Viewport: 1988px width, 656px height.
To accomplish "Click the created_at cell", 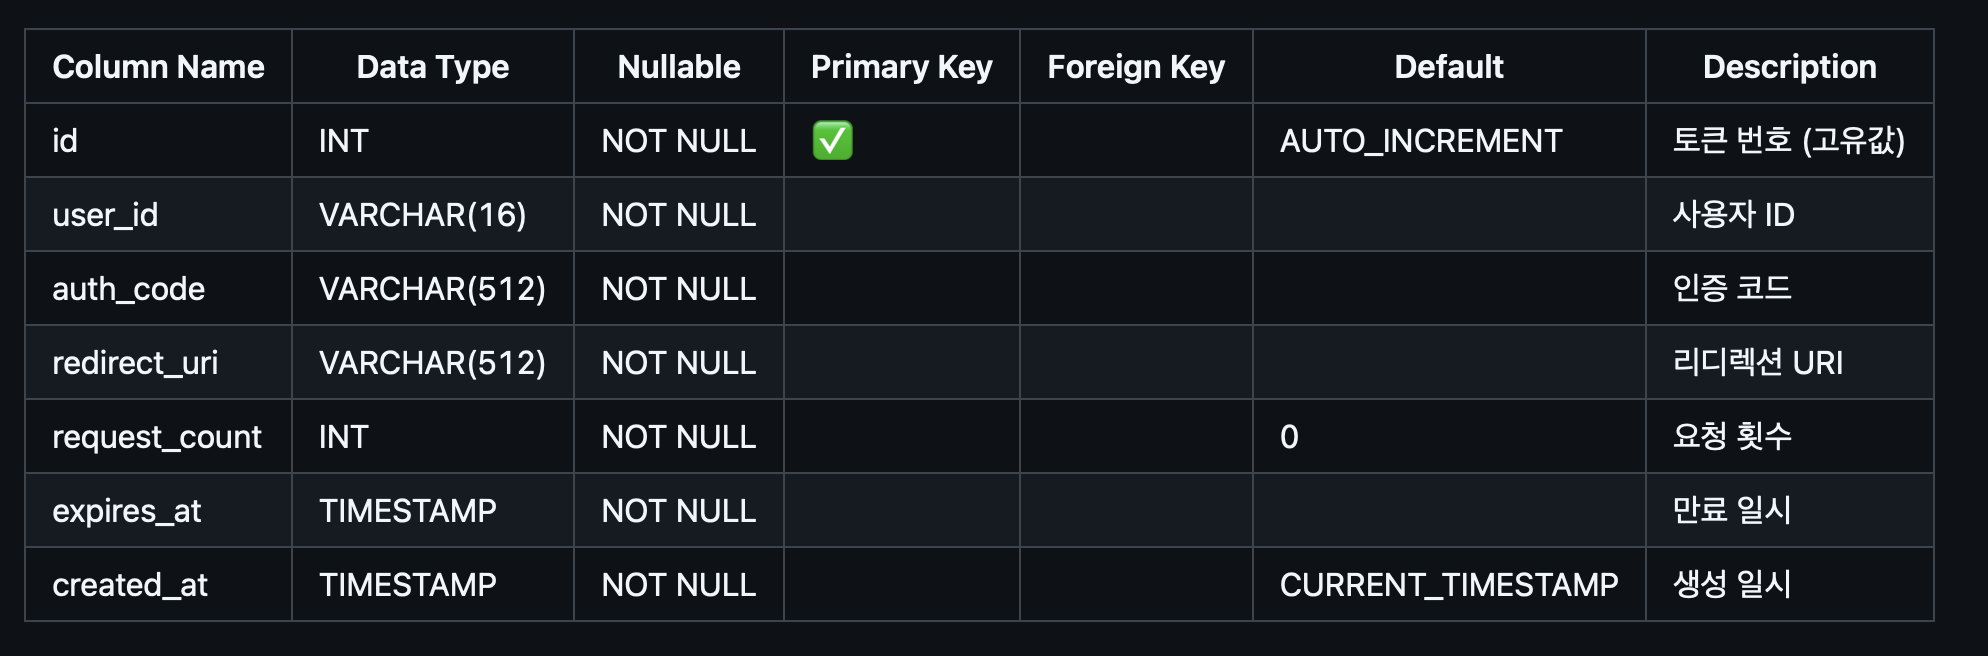I will (130, 585).
